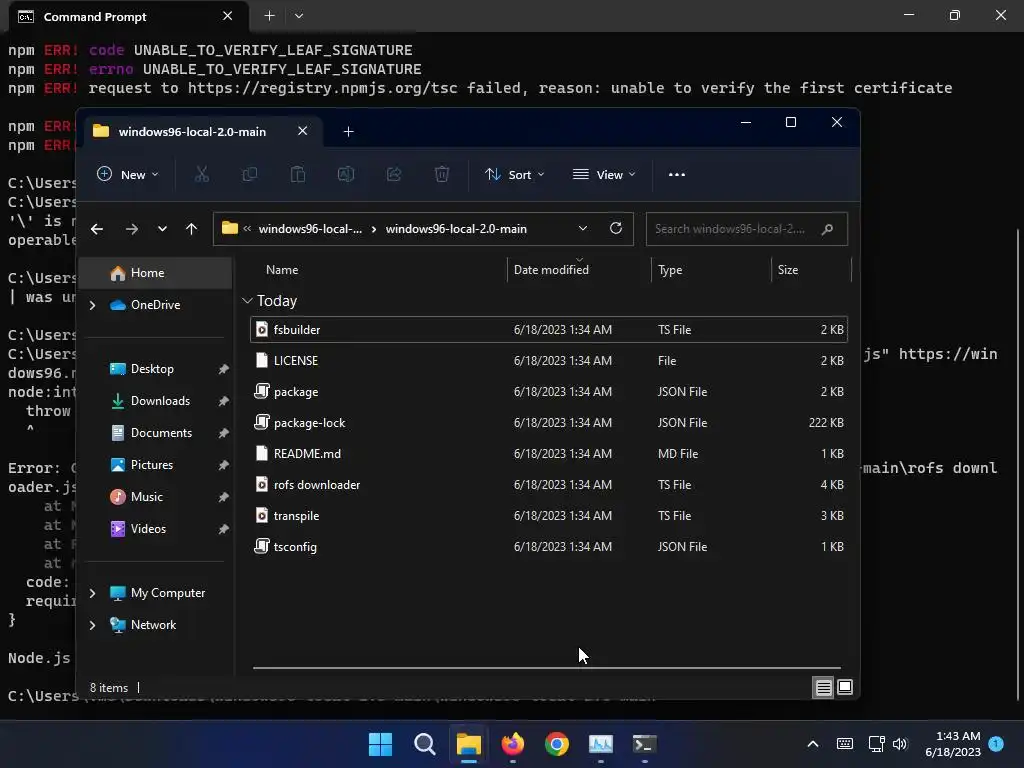Viewport: 1024px width, 768px height.
Task: Collapse the Today group
Action: [x=247, y=301]
